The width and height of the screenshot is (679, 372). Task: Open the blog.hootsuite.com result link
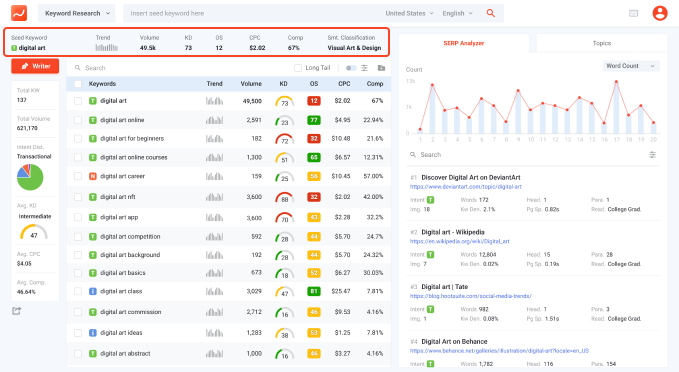pos(470,296)
